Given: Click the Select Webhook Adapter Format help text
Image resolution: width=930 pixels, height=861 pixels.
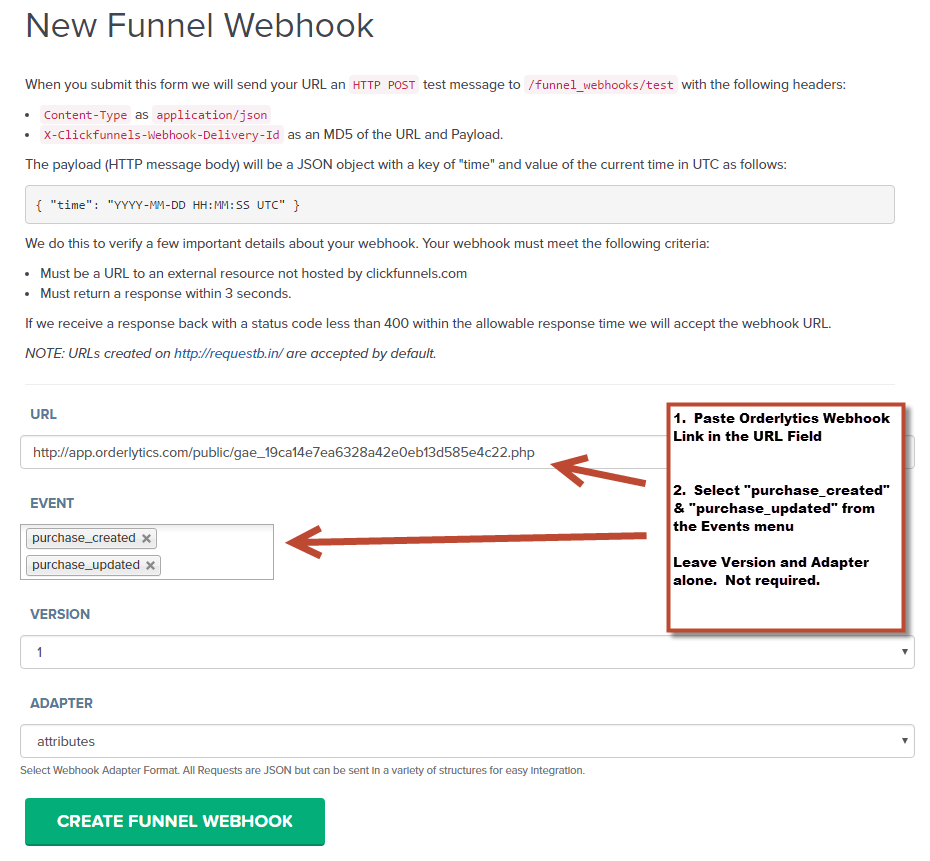Looking at the screenshot, I should point(302,770).
